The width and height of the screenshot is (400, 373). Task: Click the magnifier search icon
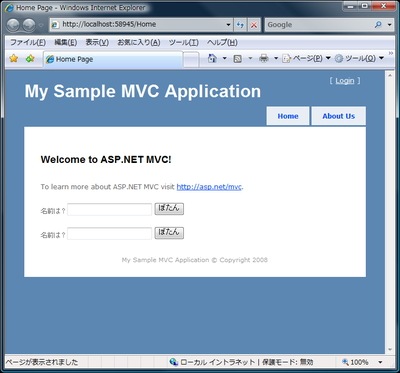[x=378, y=25]
